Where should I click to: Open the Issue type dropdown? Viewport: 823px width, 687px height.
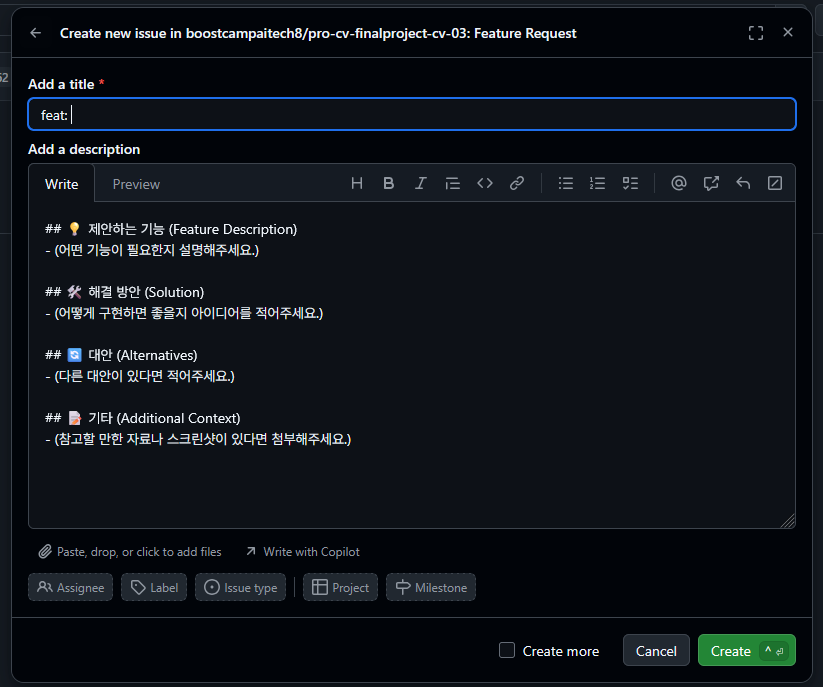[240, 587]
